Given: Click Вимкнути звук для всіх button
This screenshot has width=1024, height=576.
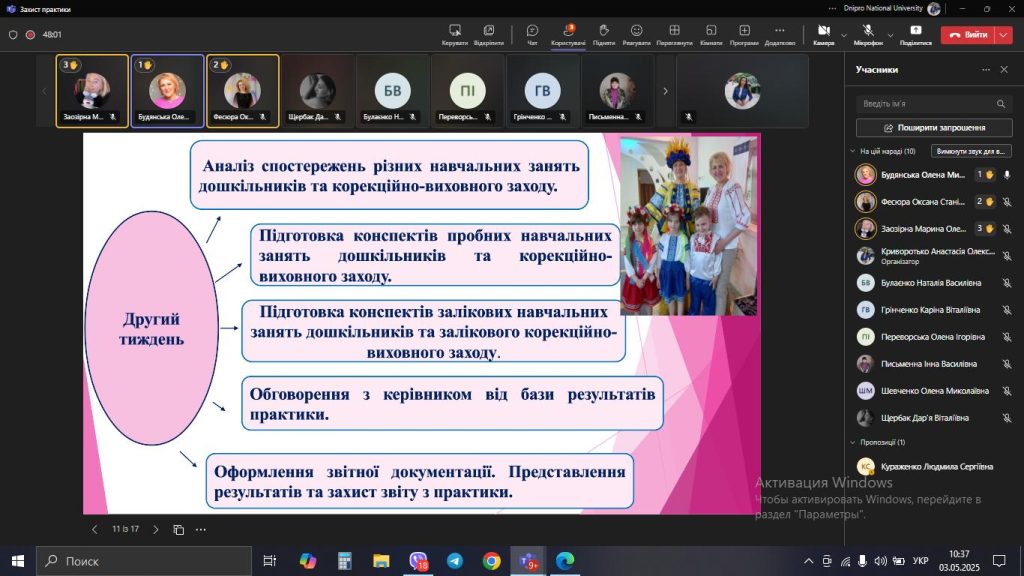Looking at the screenshot, I should 970,151.
